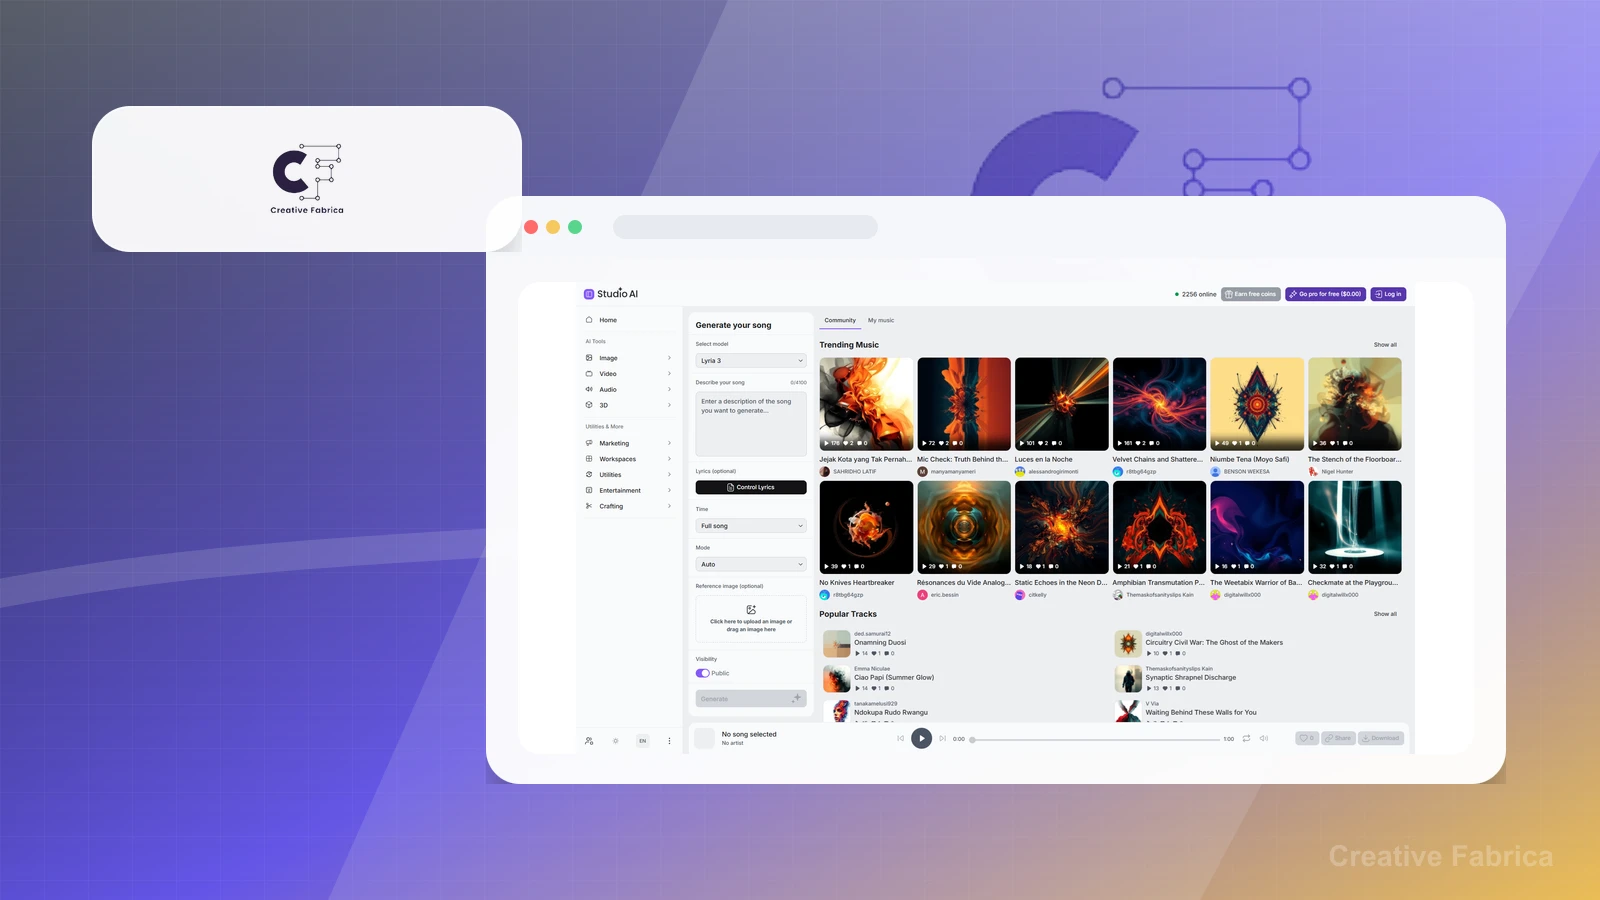
Task: Click the Onamning Duosi track title
Action: [x=880, y=642]
